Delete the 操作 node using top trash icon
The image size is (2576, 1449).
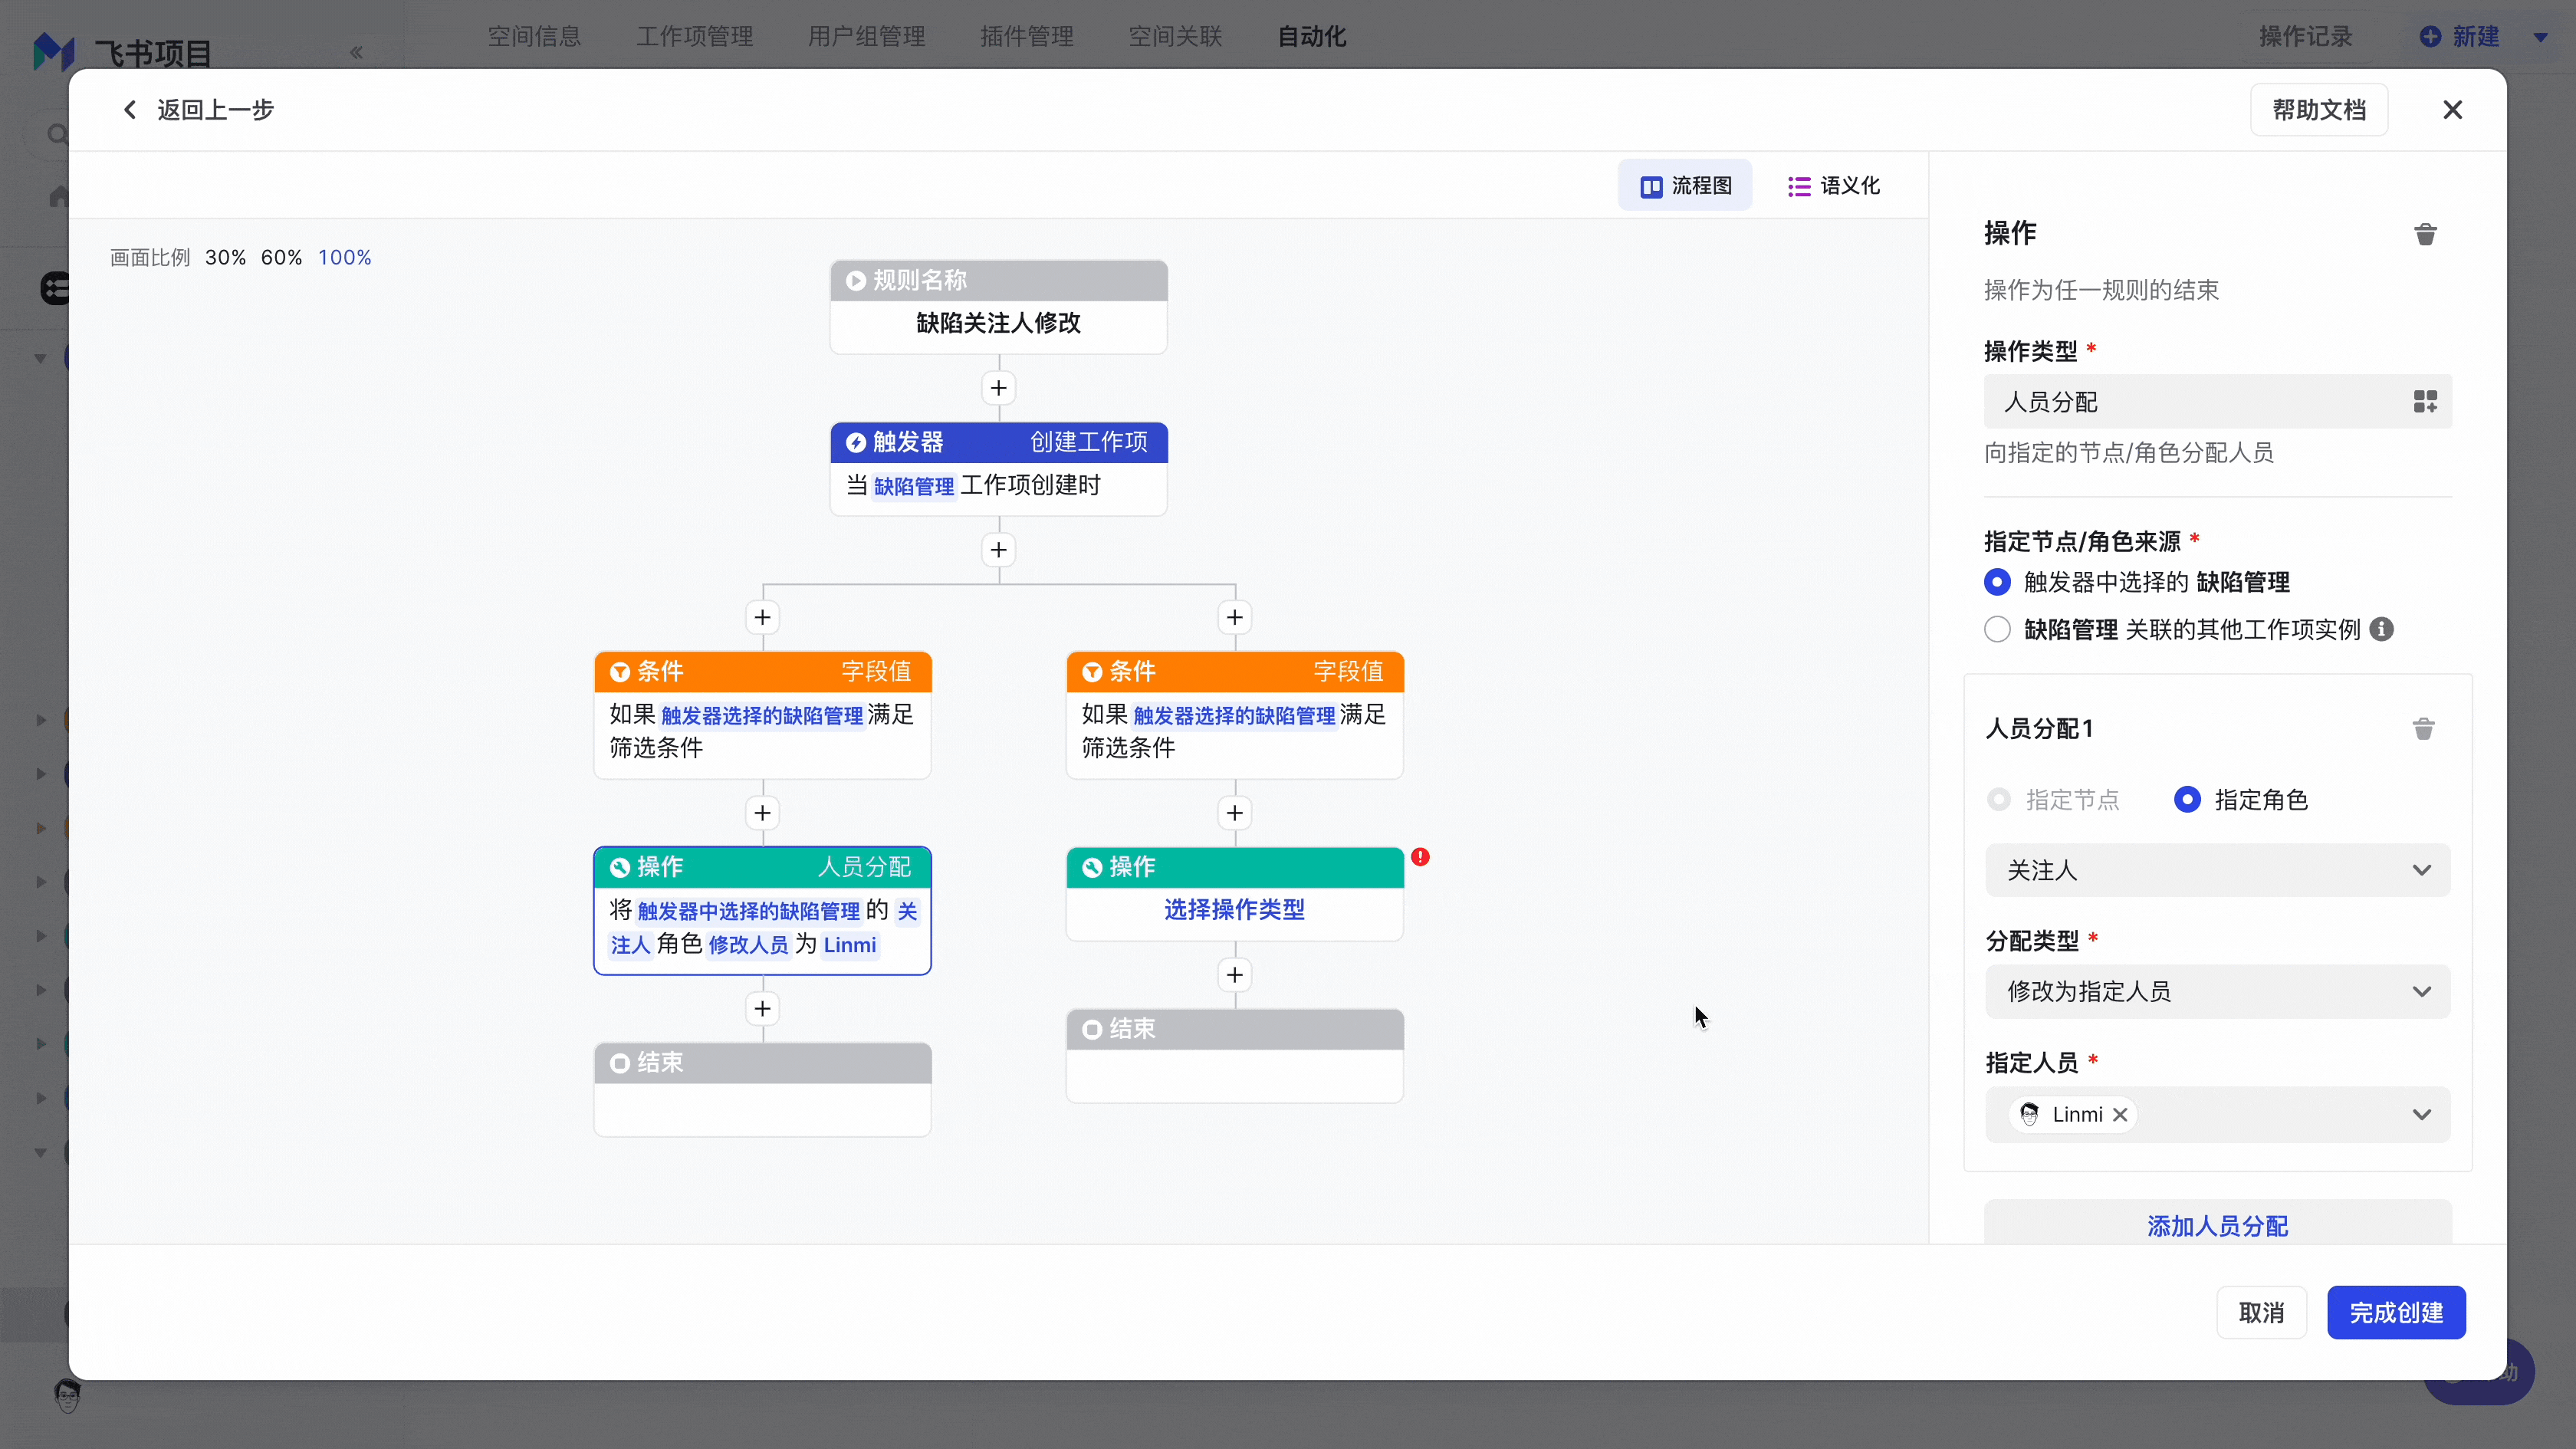[x=2425, y=234]
